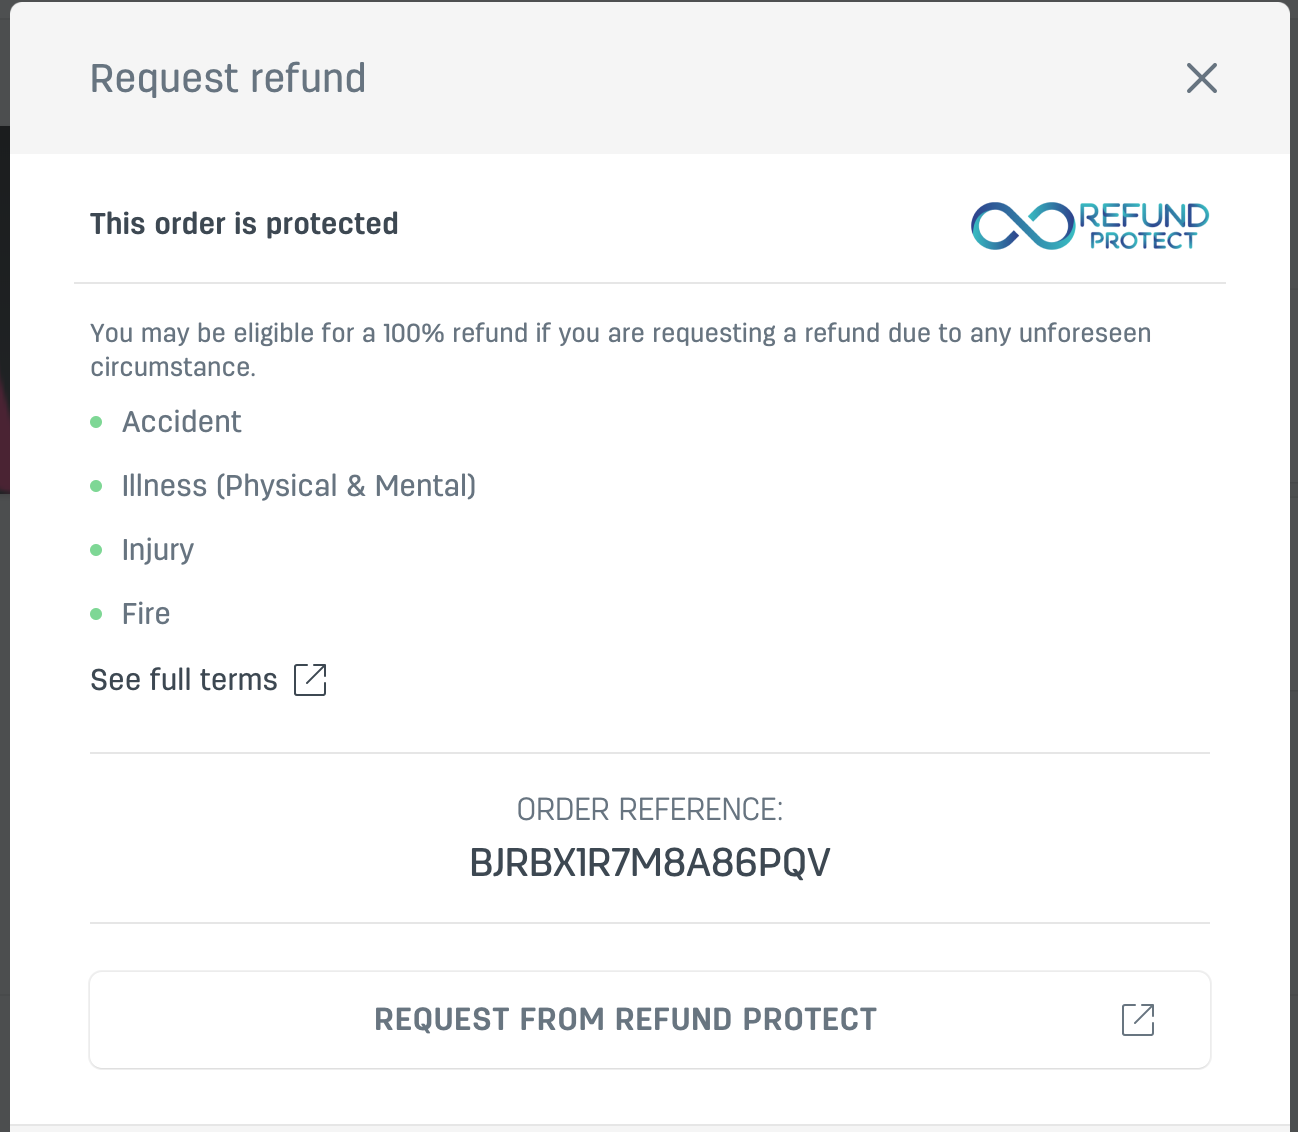The width and height of the screenshot is (1298, 1132).
Task: Click the 100% refund eligibility paragraph
Action: [x=621, y=350]
